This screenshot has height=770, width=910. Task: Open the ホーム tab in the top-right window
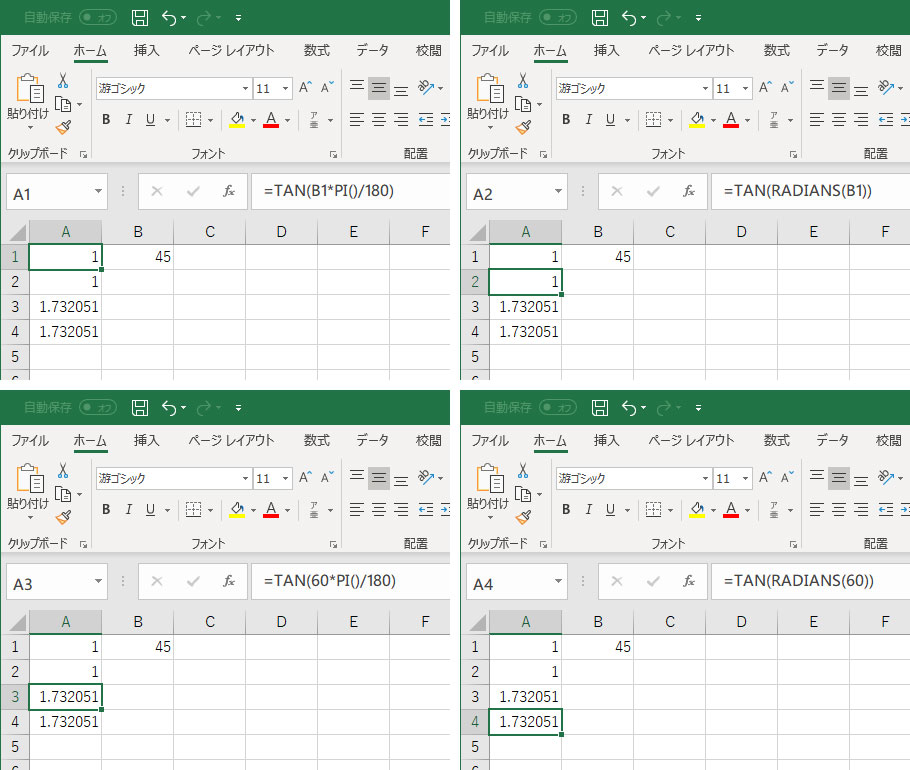550,50
